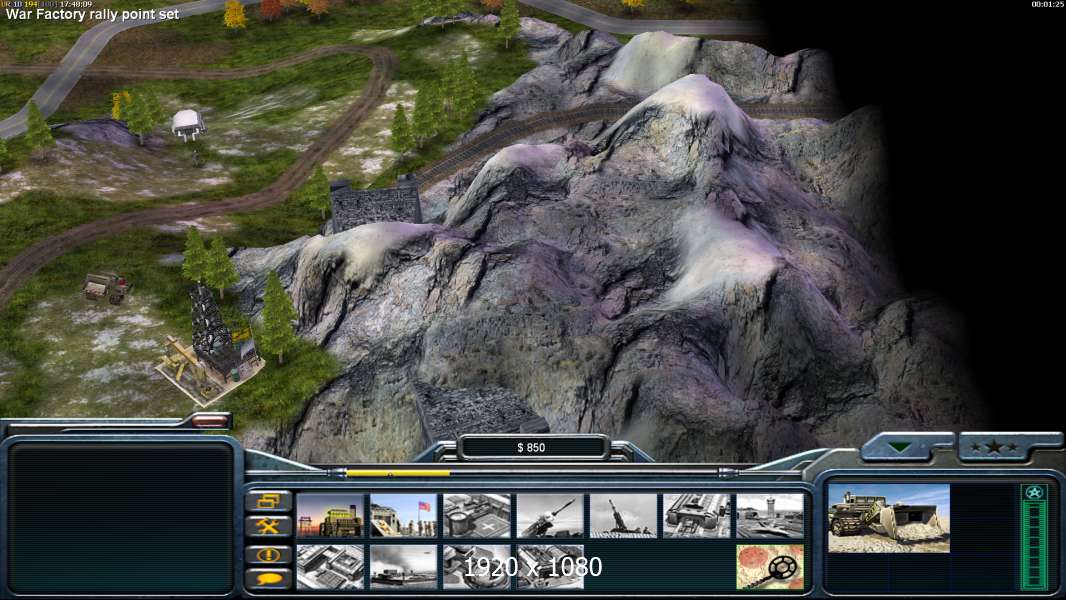Select the Fire Base artillery build icon
The height and width of the screenshot is (600, 1066).
pyautogui.click(x=624, y=516)
